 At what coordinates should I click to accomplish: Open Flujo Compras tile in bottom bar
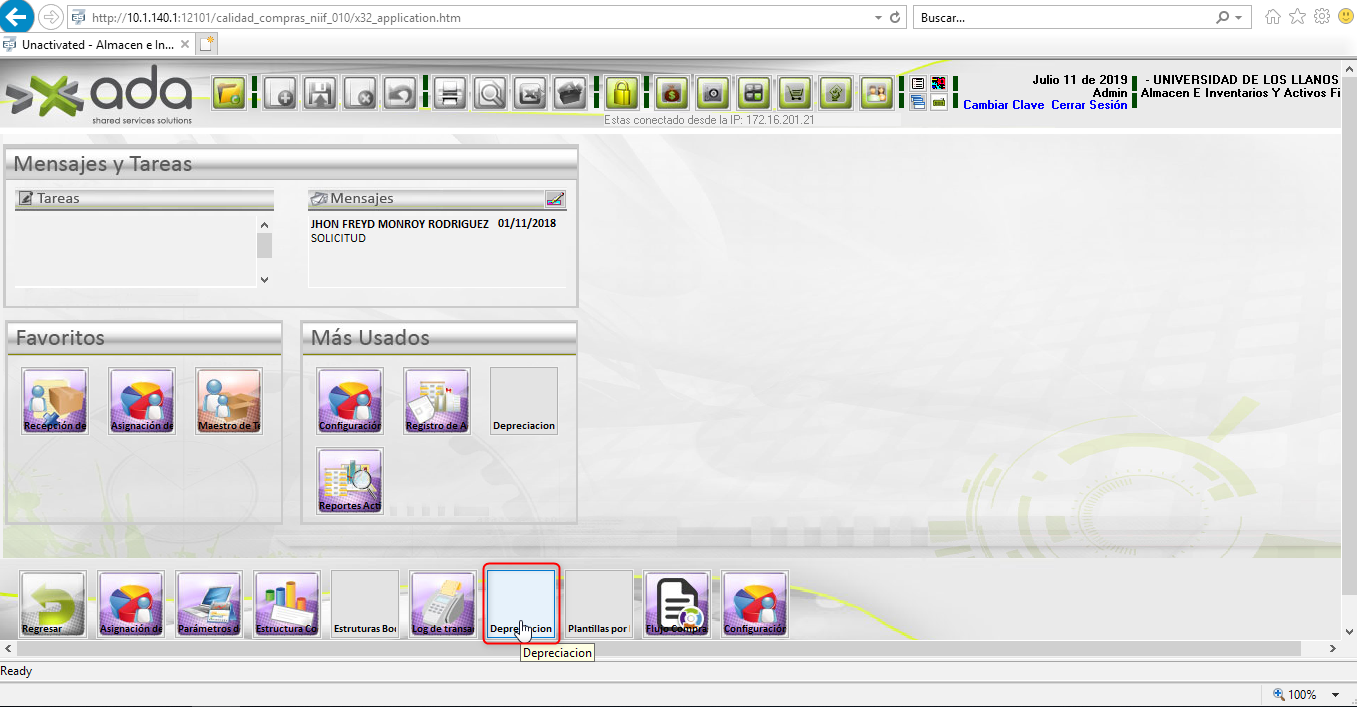(677, 604)
